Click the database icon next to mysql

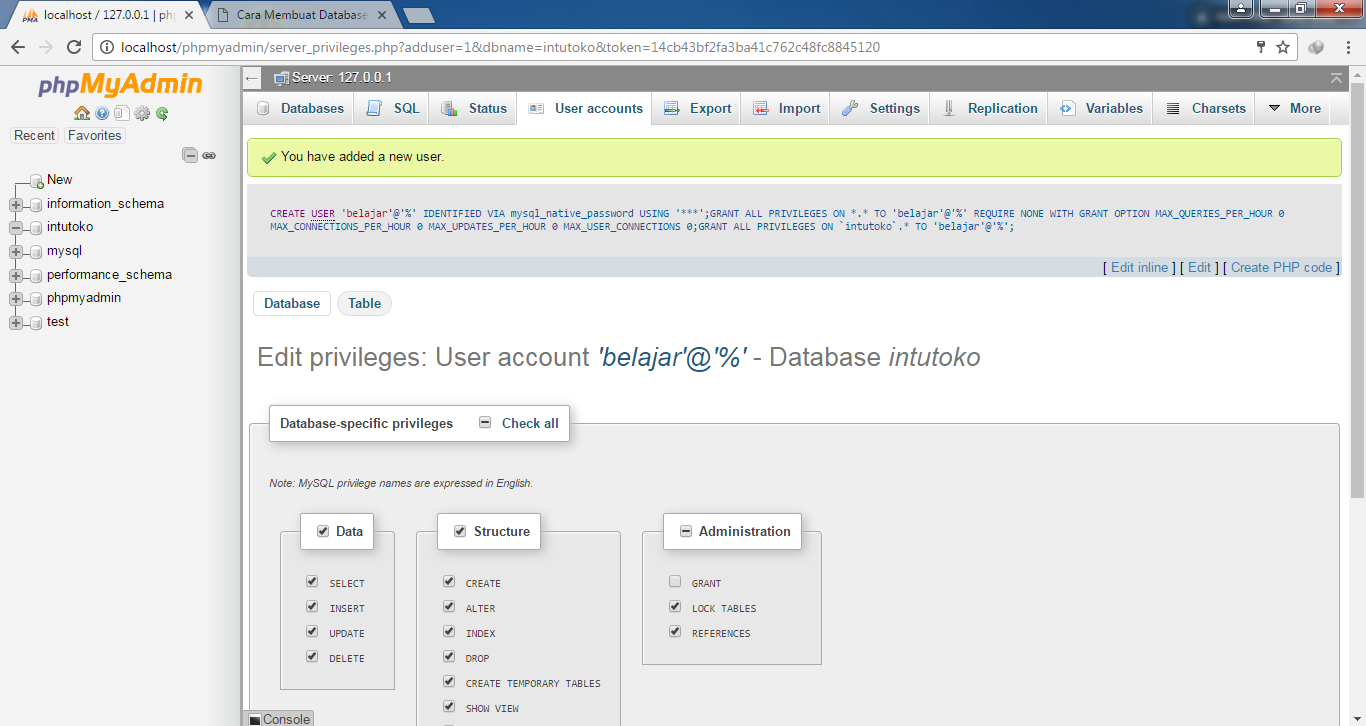(36, 251)
